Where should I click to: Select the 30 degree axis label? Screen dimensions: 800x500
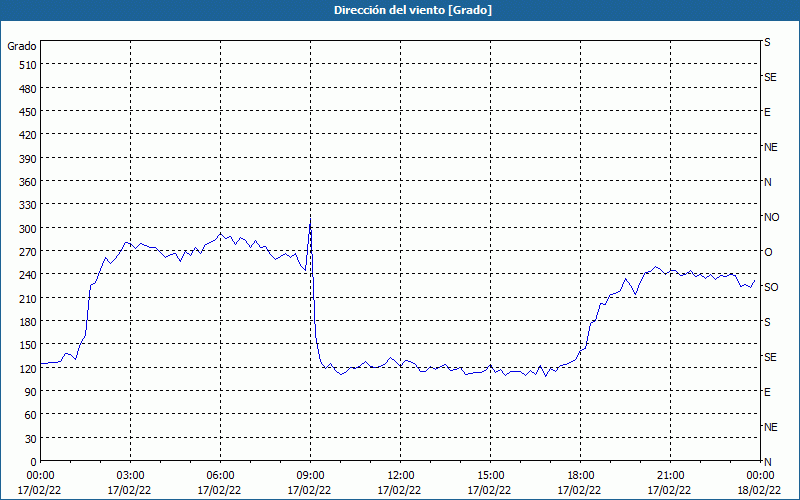click(31, 439)
